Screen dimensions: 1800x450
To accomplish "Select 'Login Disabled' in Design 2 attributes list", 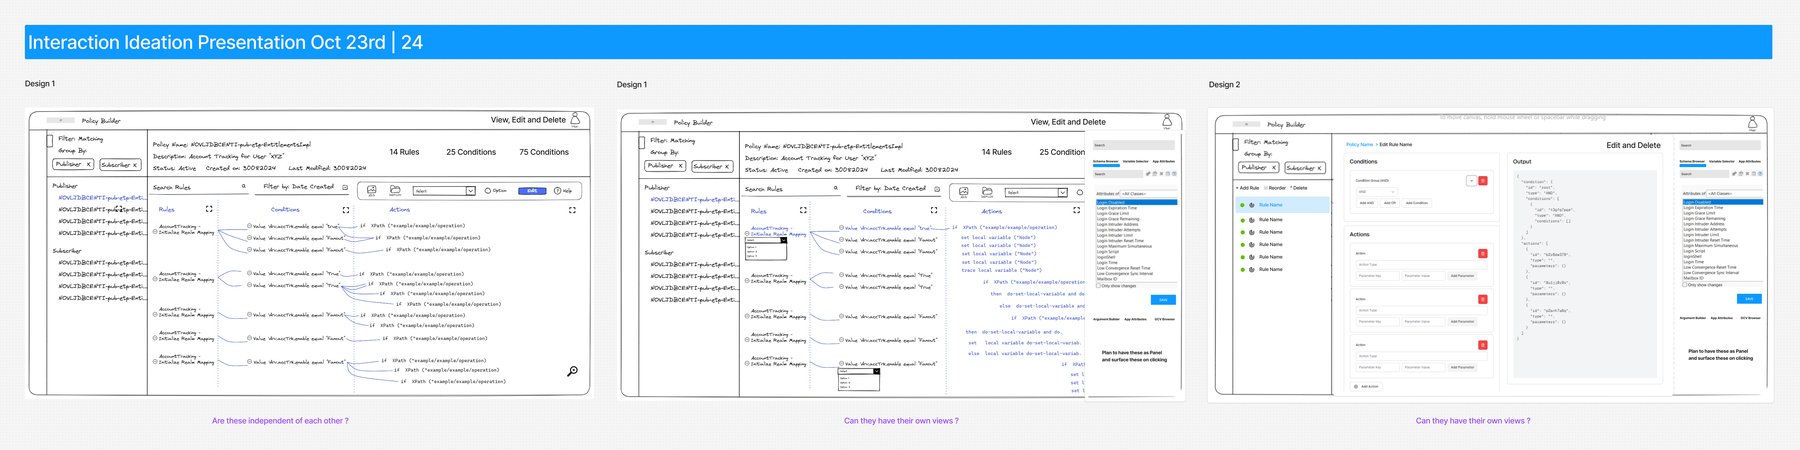I will point(1722,202).
